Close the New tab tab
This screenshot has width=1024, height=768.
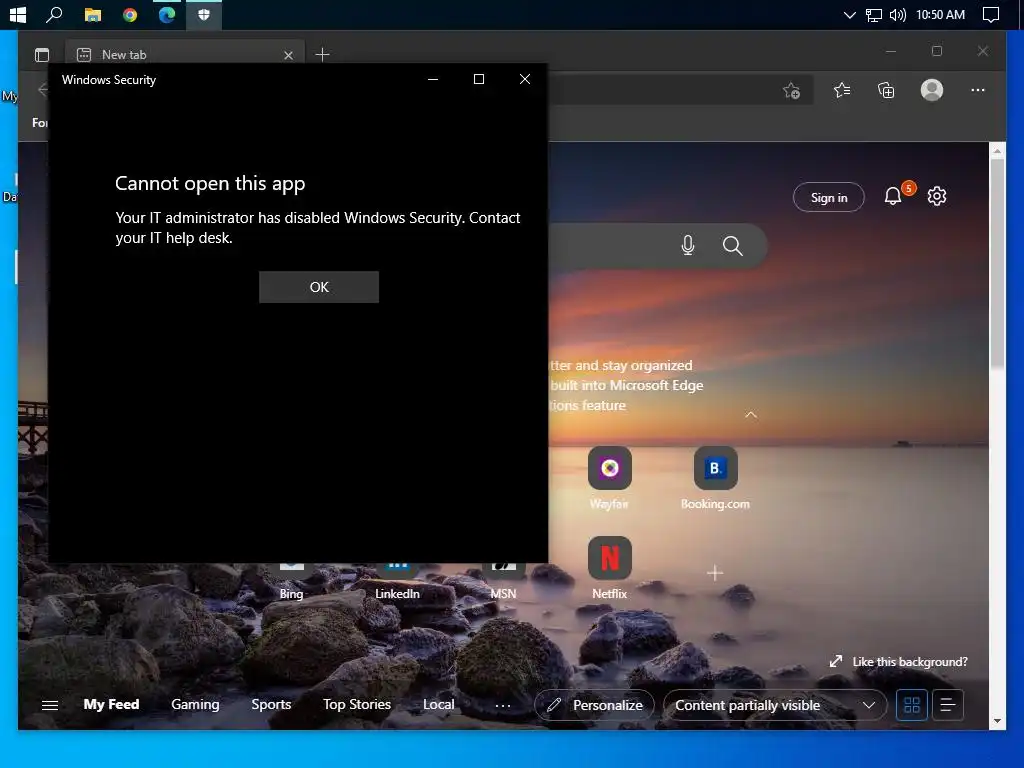pyautogui.click(x=288, y=56)
